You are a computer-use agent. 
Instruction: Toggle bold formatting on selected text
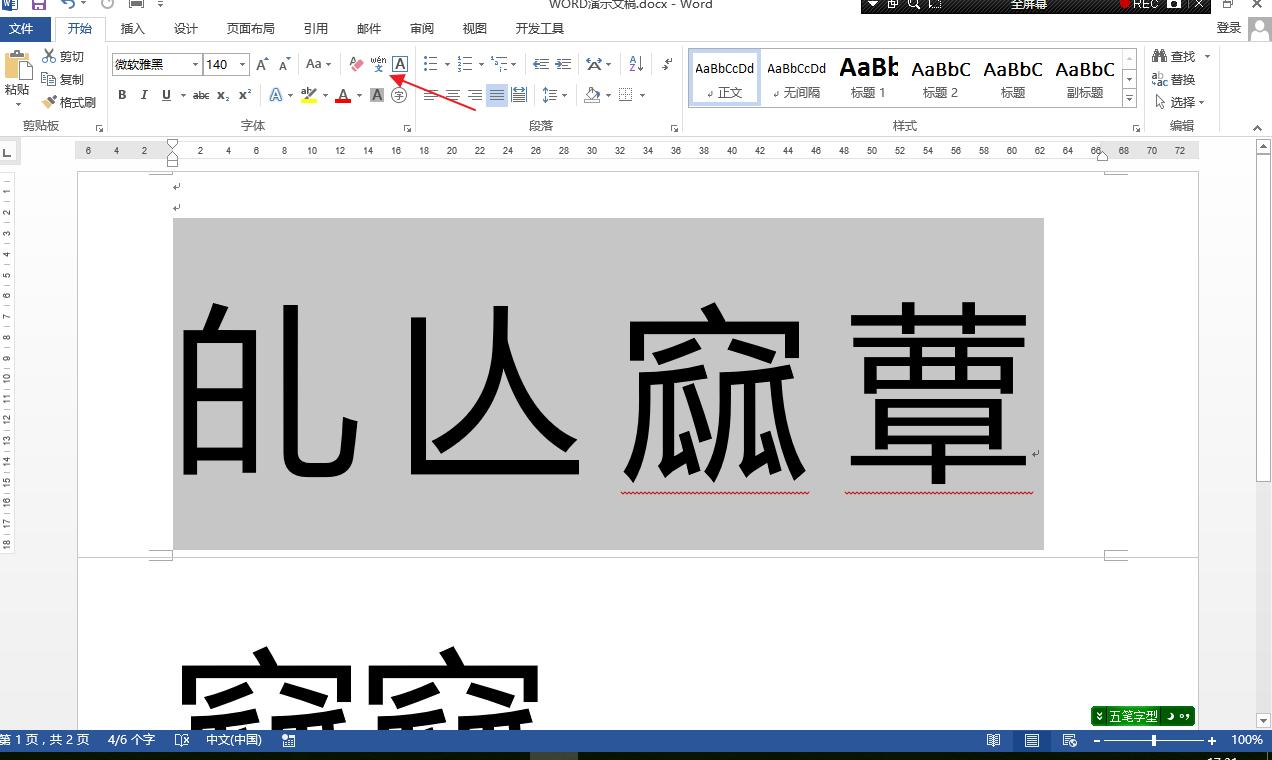tap(121, 94)
